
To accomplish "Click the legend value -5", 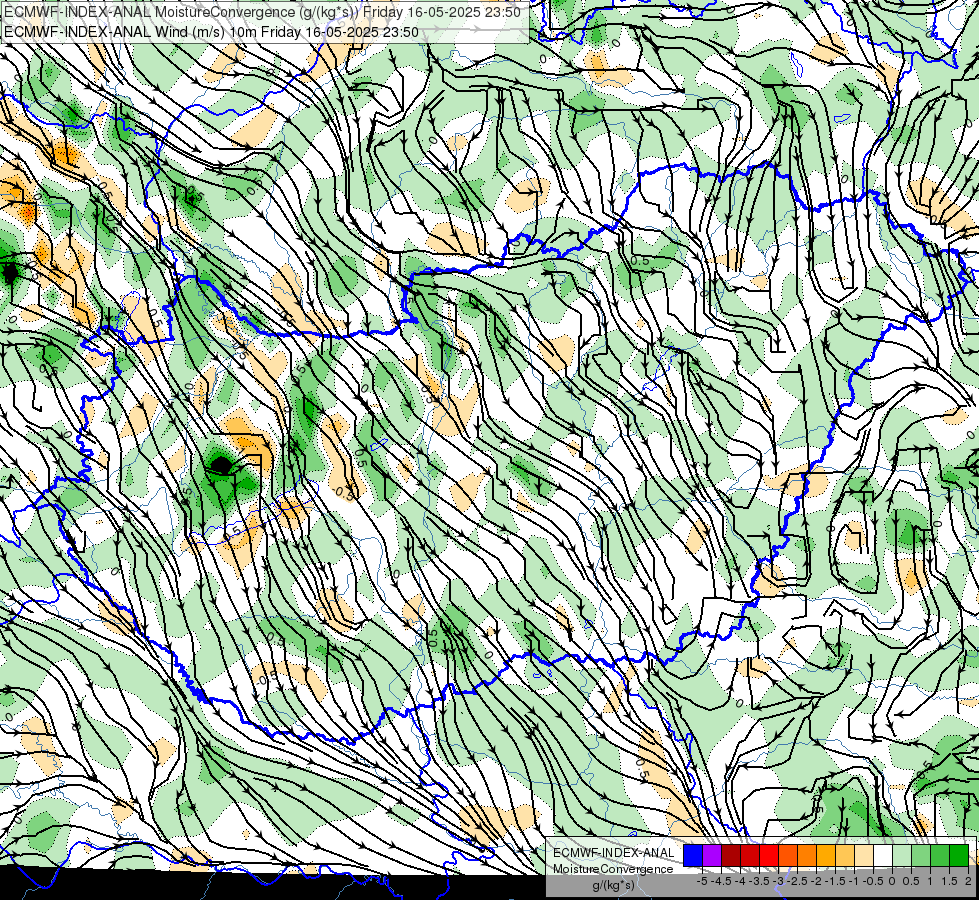I will coord(702,881).
